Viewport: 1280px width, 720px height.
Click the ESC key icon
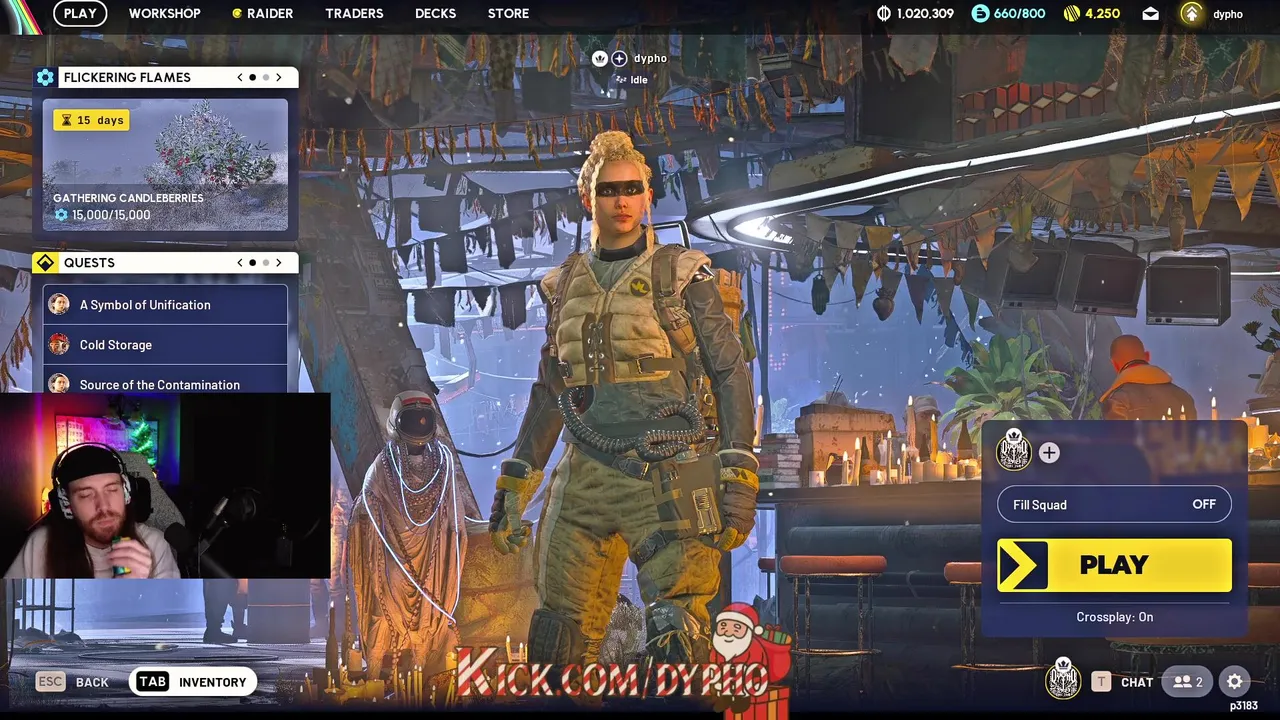(x=50, y=681)
